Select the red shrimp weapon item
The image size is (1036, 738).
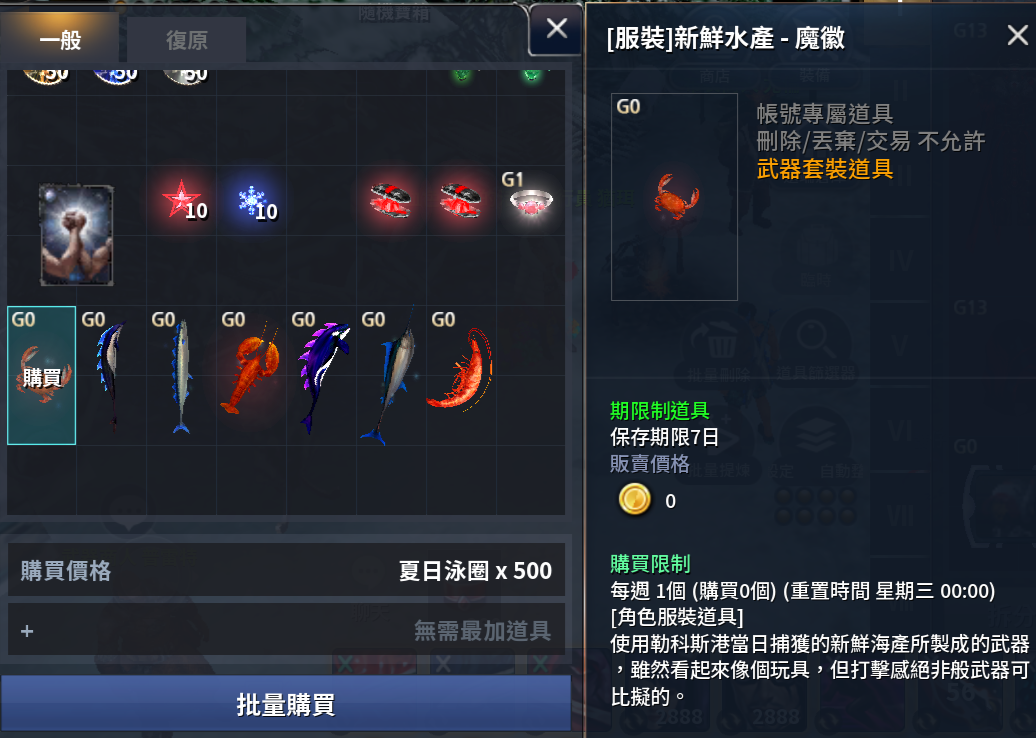coord(461,375)
